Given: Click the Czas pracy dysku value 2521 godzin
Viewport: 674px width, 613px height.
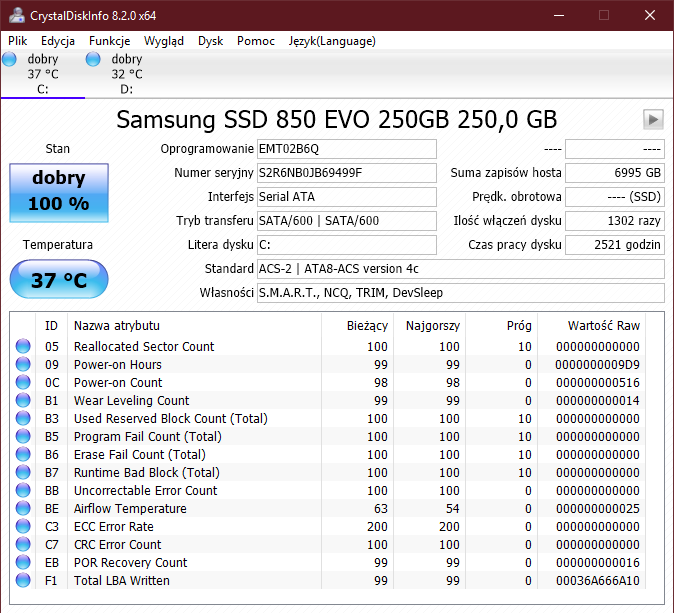Looking at the screenshot, I should tap(615, 245).
